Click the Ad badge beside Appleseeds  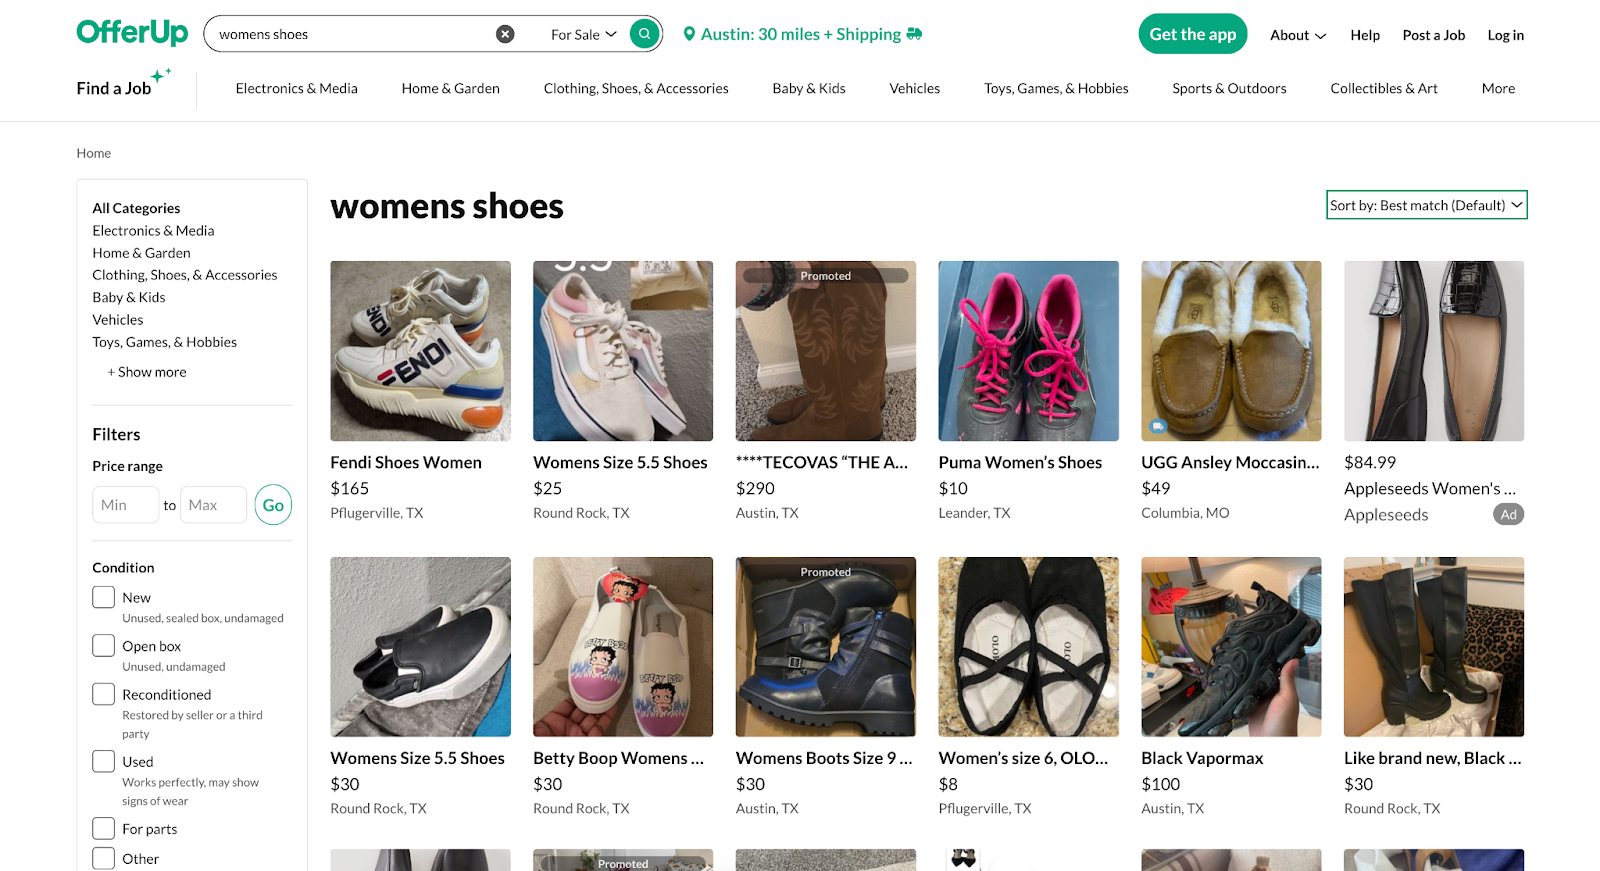point(1508,515)
